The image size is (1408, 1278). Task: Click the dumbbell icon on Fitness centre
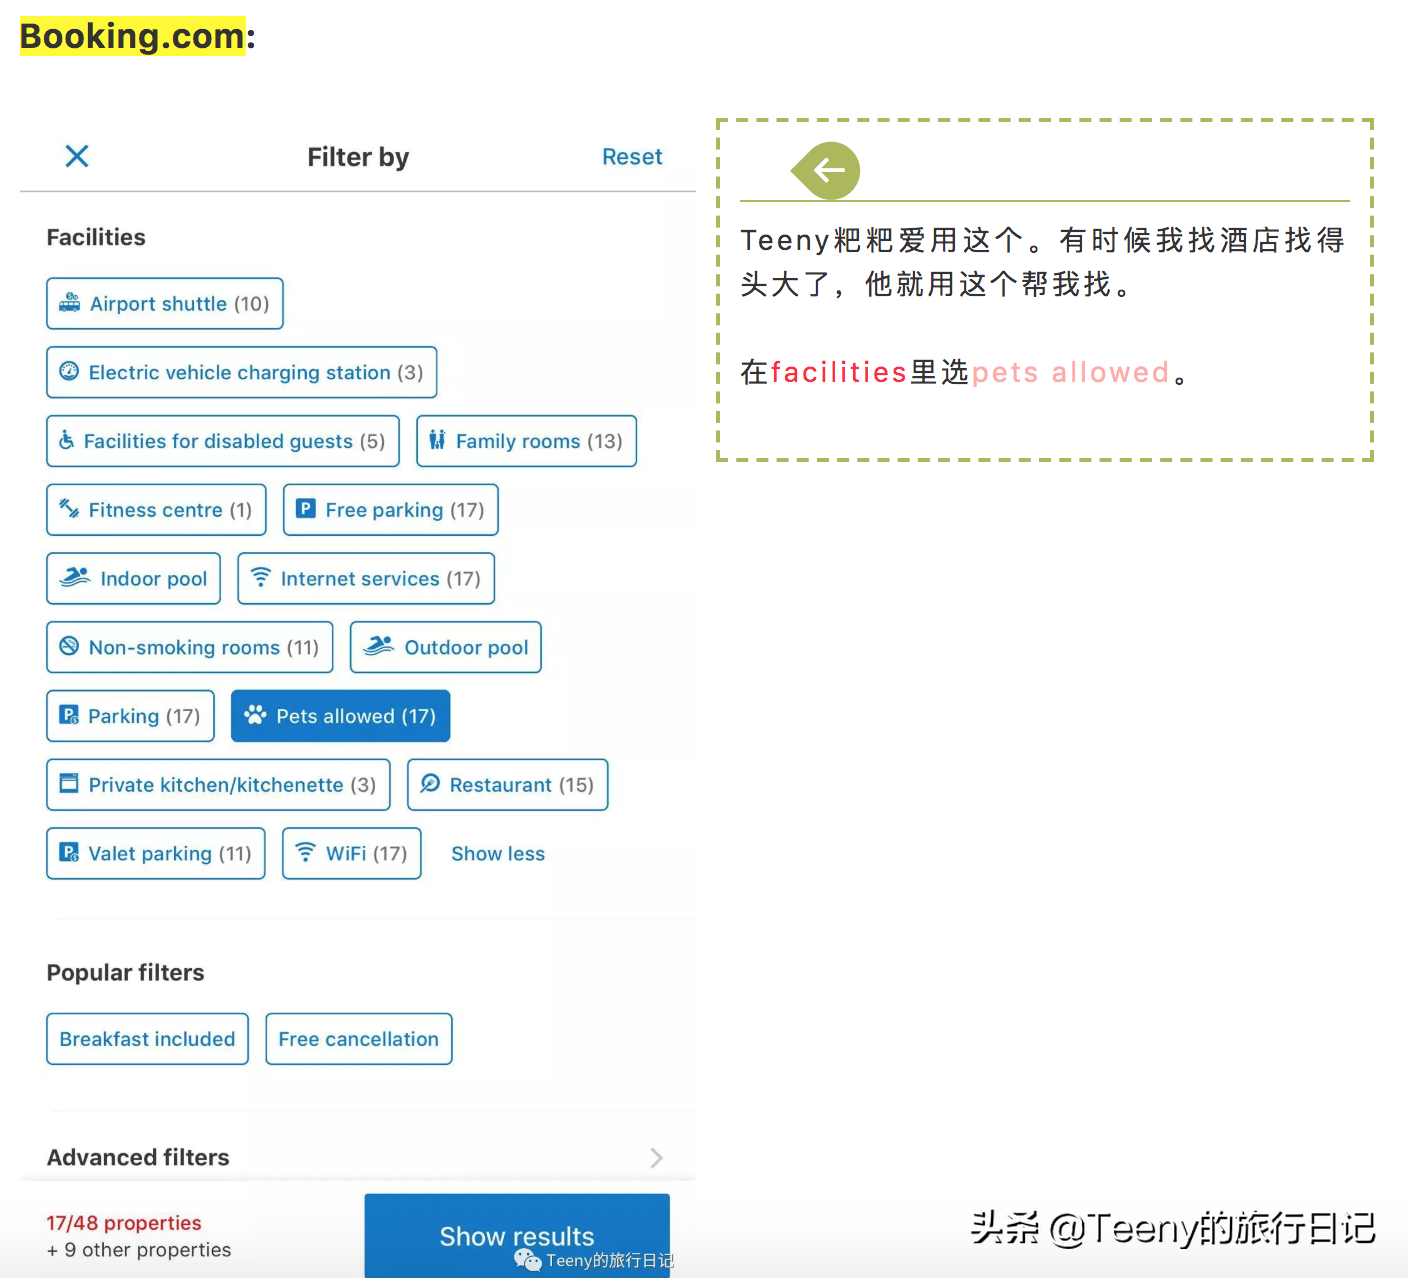coord(69,510)
